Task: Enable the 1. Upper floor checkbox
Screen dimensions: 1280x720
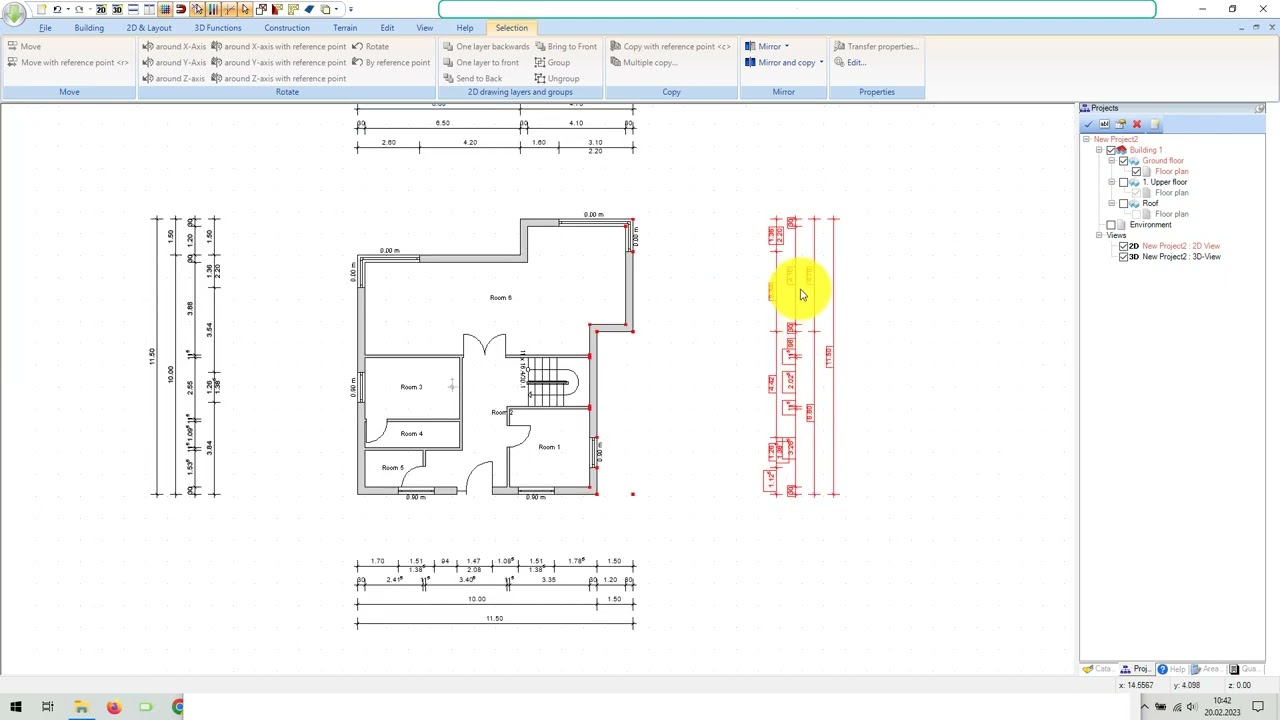Action: [x=1123, y=182]
